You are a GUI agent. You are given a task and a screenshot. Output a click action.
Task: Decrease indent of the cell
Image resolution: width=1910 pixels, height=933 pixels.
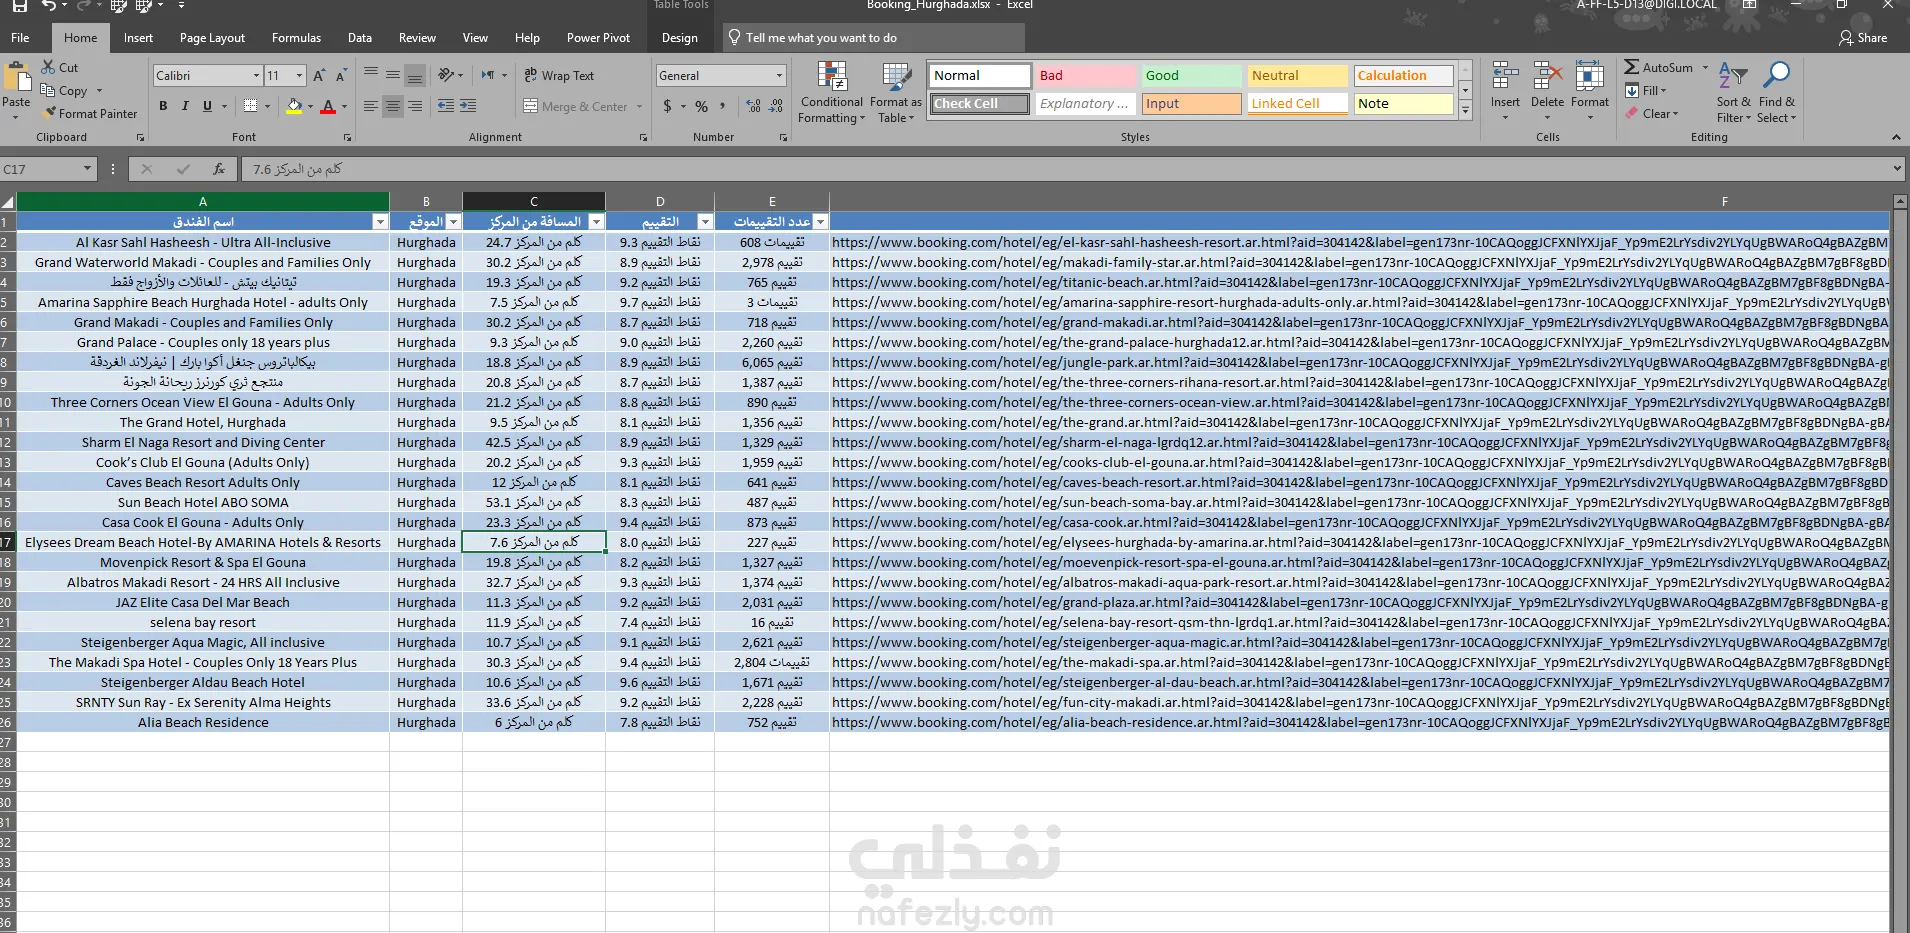tap(446, 106)
